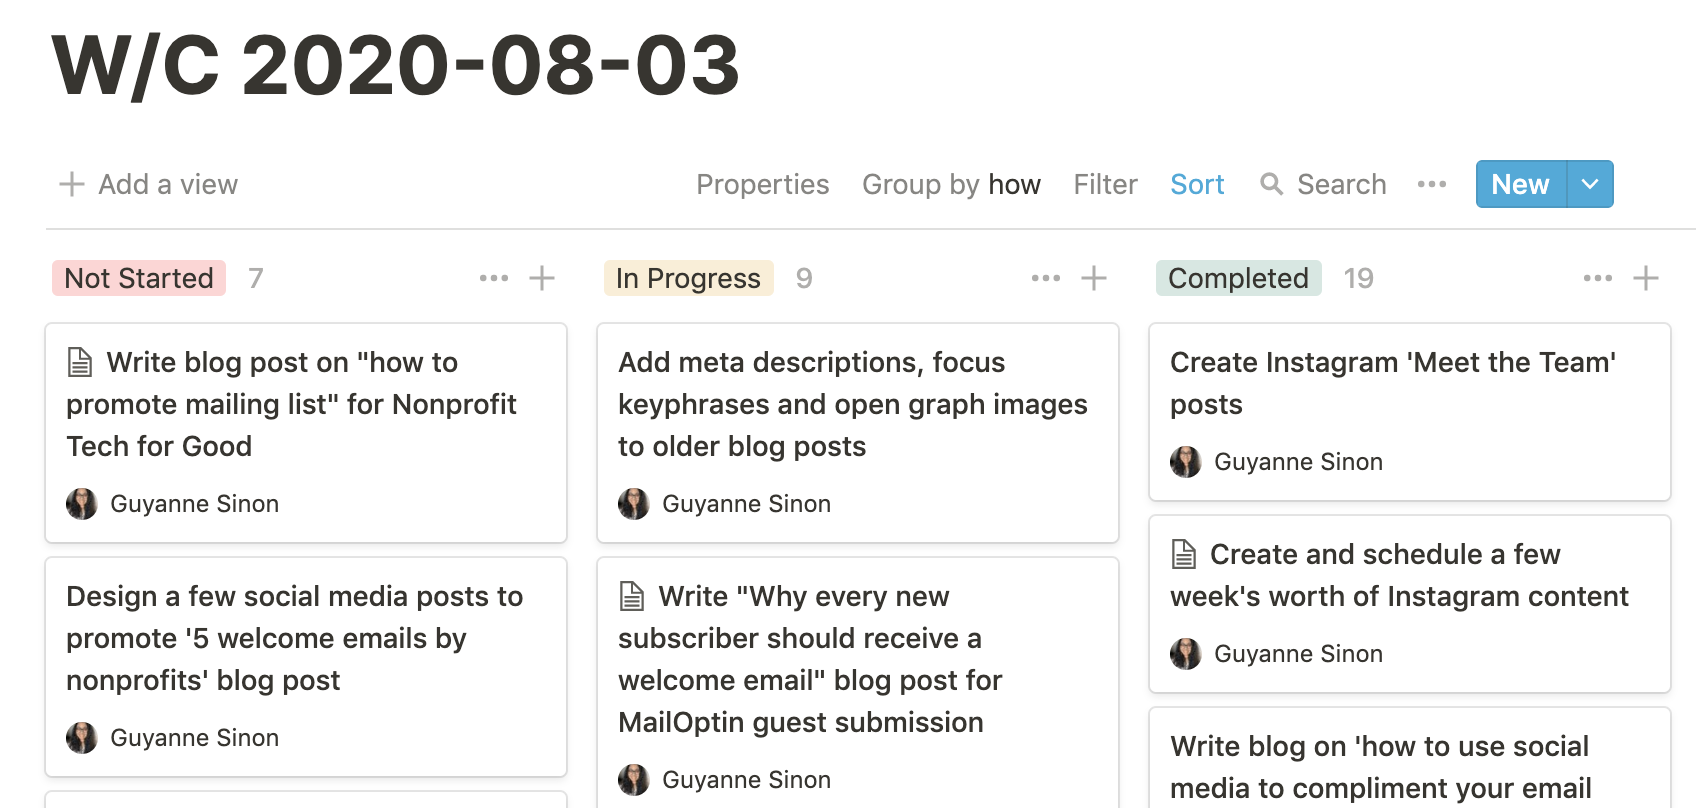Open the Group by how dropdown
1696x808 pixels.
951,184
